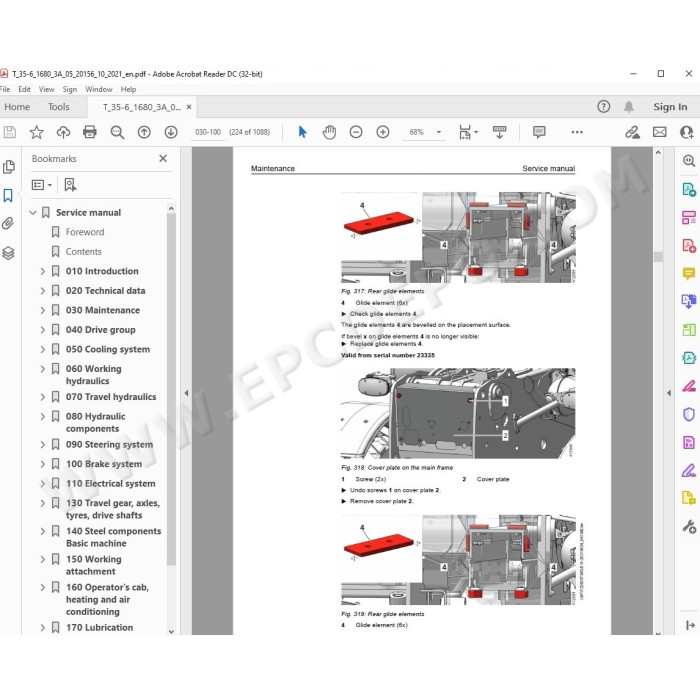
Task: Open notifications bell icon
Action: click(x=629, y=107)
